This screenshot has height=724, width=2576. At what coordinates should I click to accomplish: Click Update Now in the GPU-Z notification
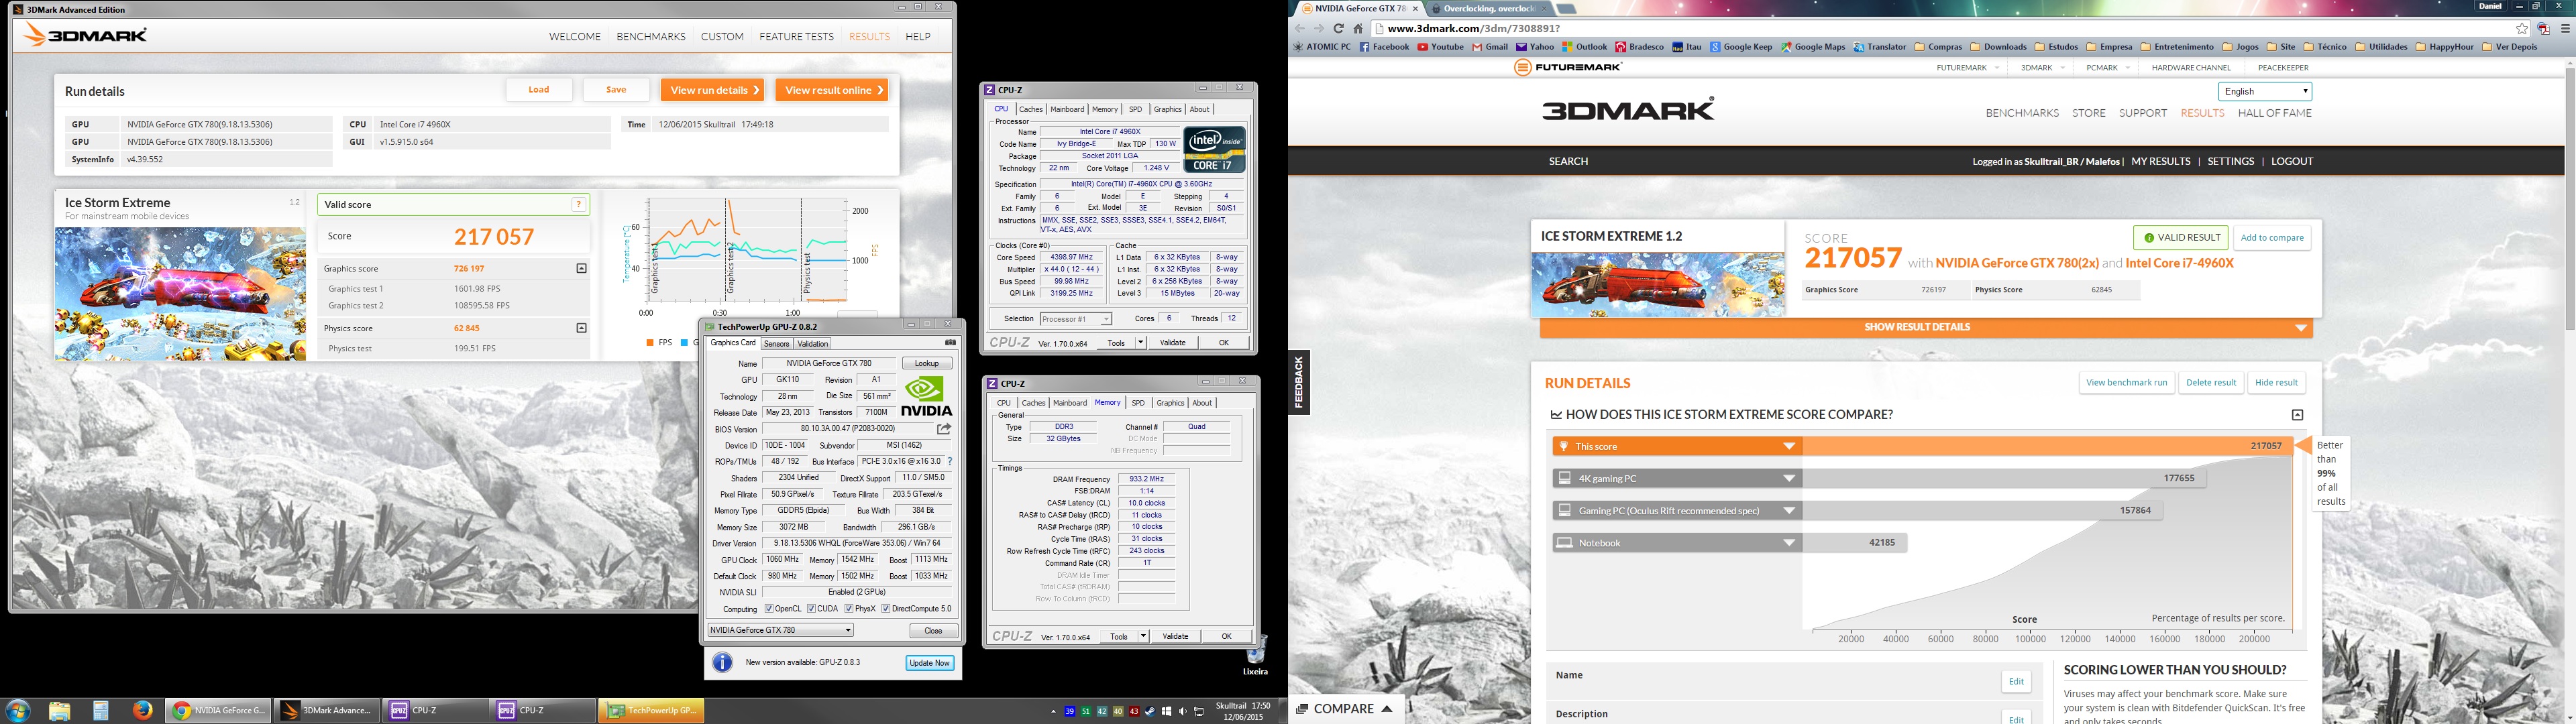(930, 663)
